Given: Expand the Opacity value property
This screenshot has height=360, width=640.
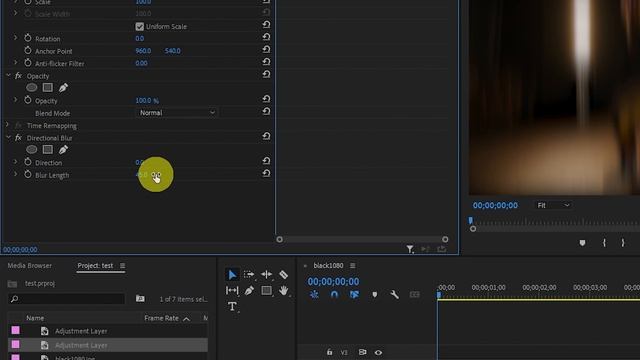Looking at the screenshot, I should pos(16,100).
